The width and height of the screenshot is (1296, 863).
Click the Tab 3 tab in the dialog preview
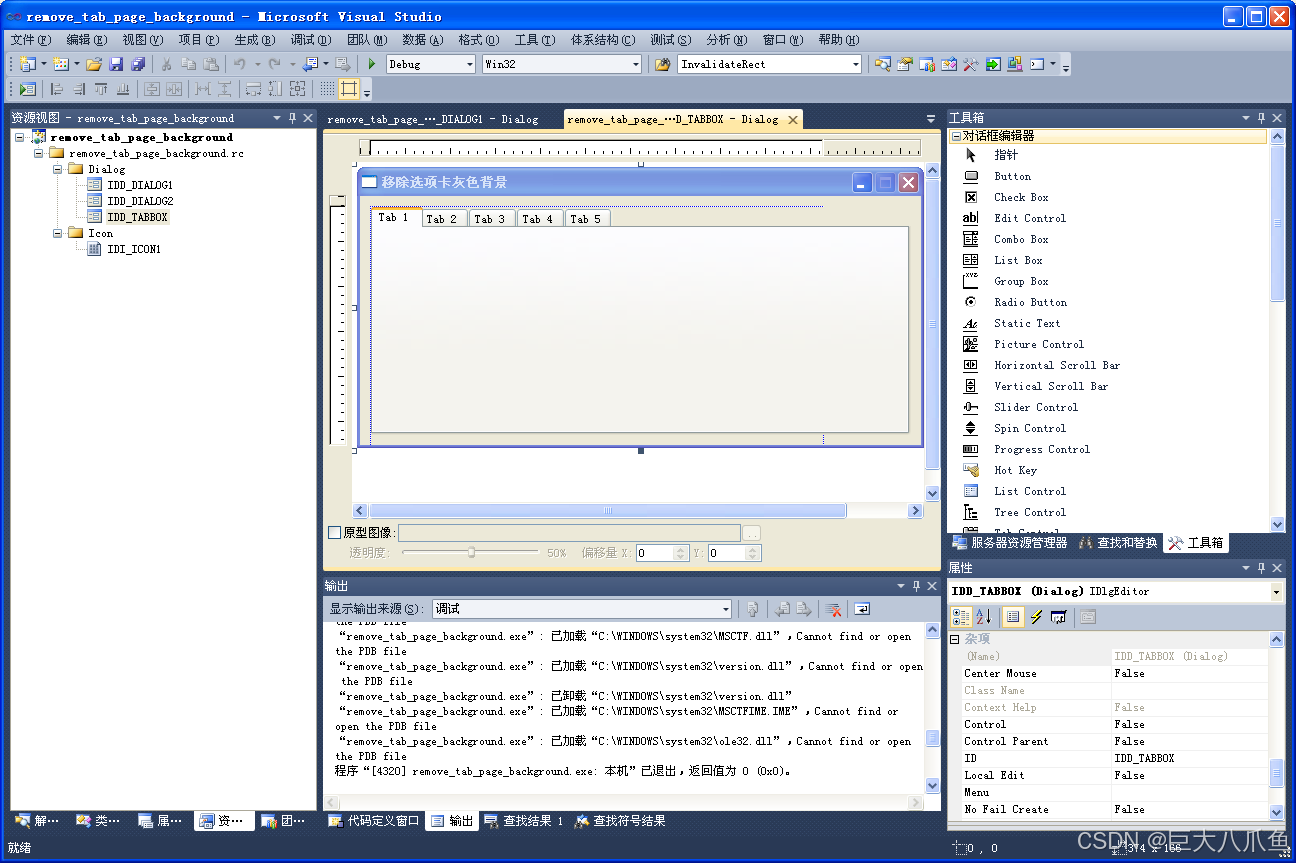tap(490, 219)
